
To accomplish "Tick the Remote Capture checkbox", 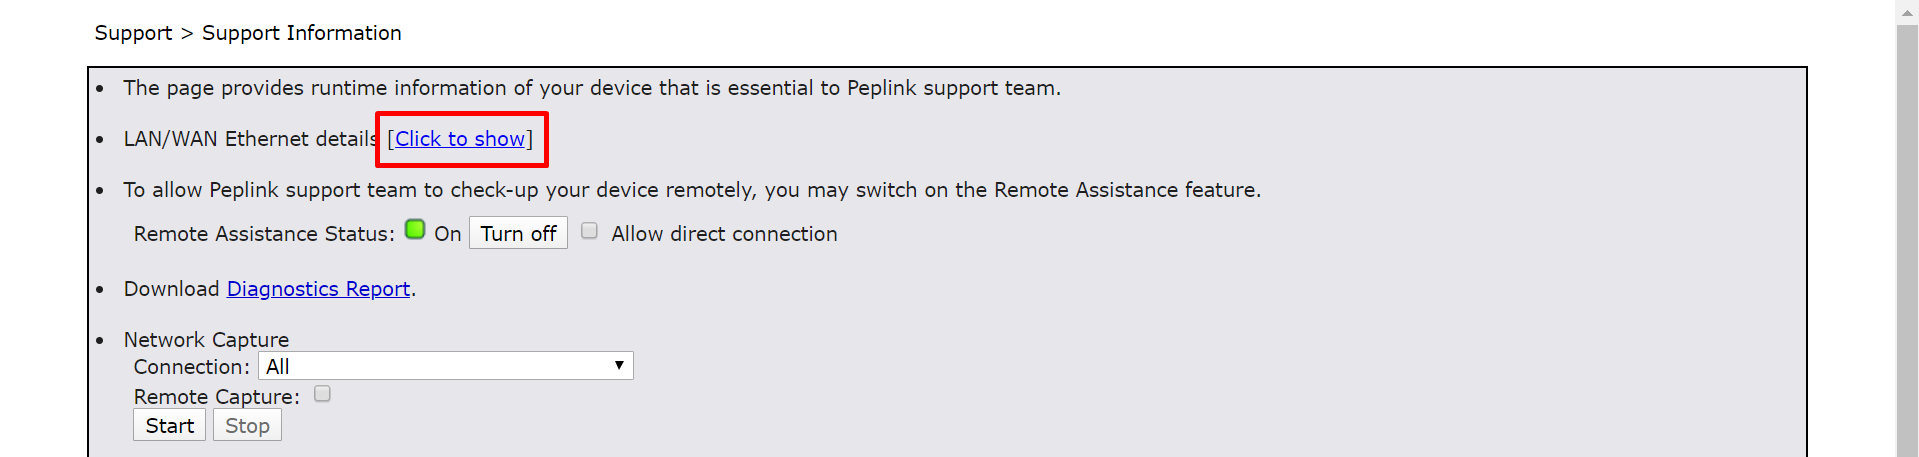I will coord(322,394).
